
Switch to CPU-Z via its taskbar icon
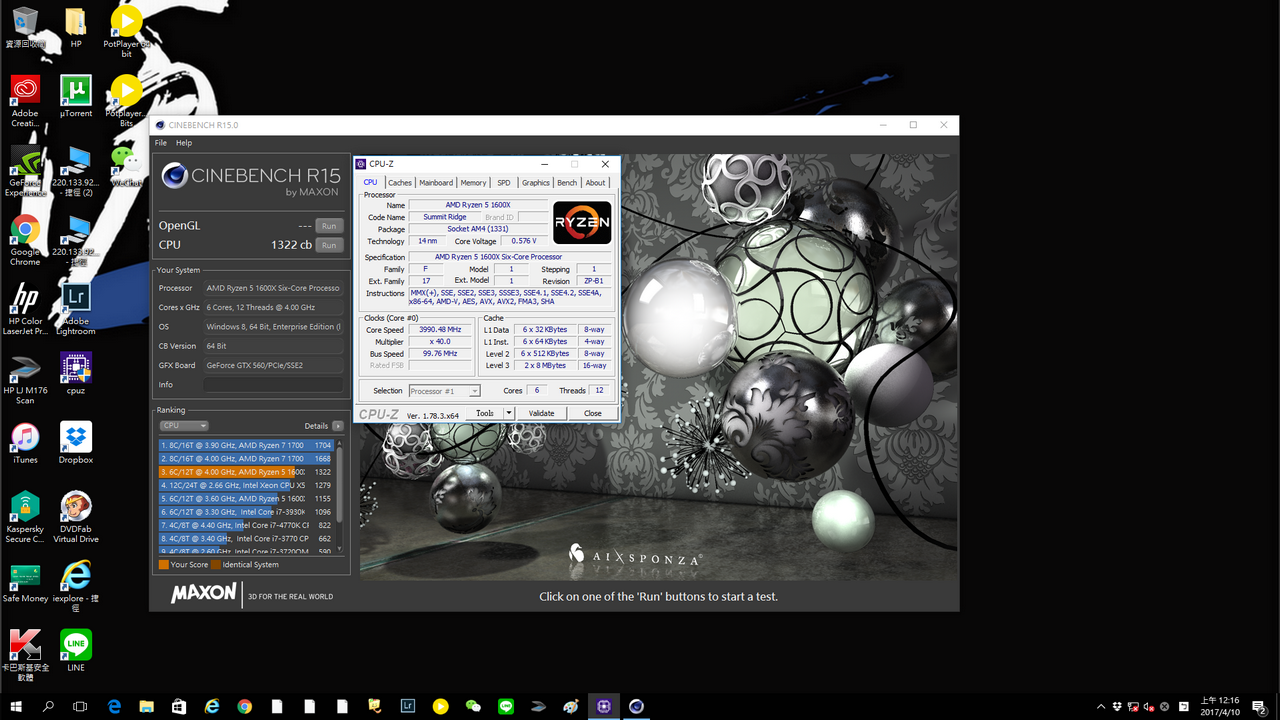[x=603, y=706]
